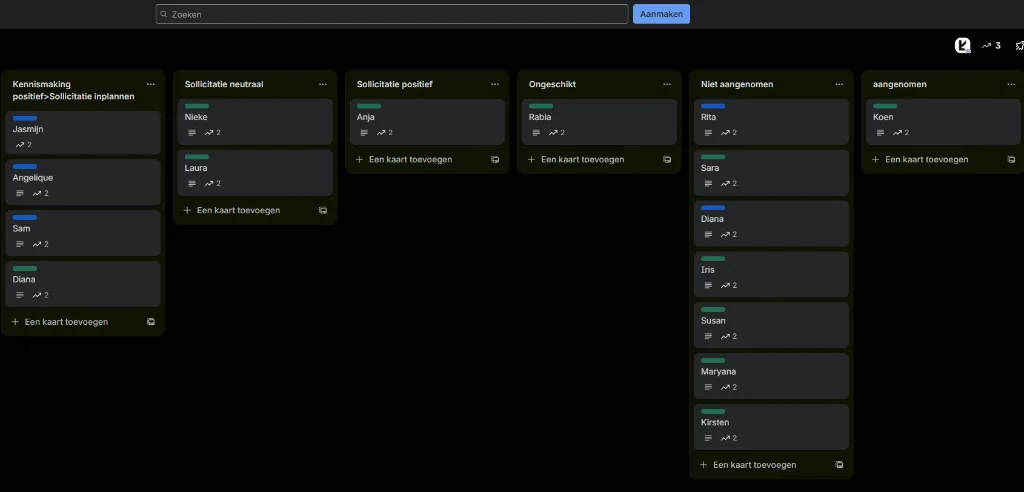Click the Zoeken search field

click(392, 14)
